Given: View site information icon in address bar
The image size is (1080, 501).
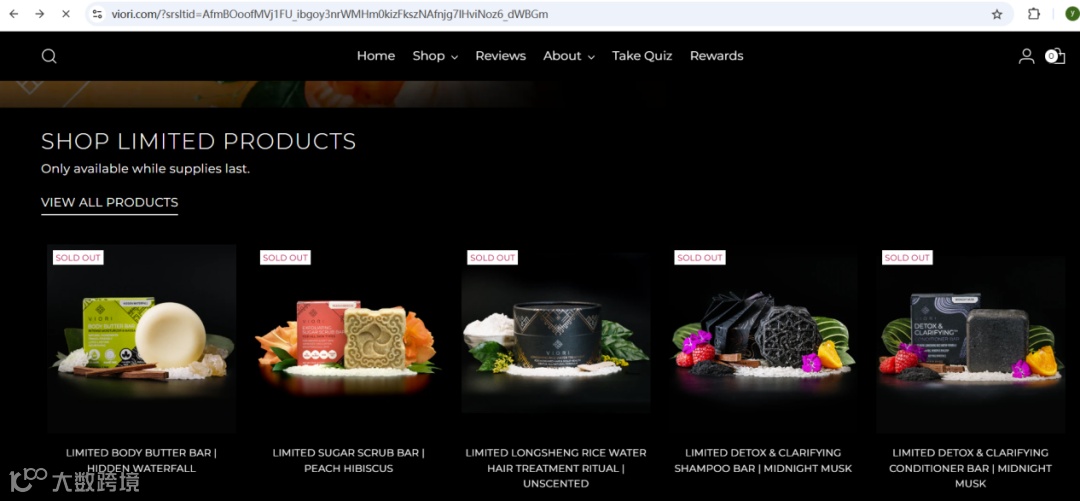Looking at the screenshot, I should click(x=98, y=14).
